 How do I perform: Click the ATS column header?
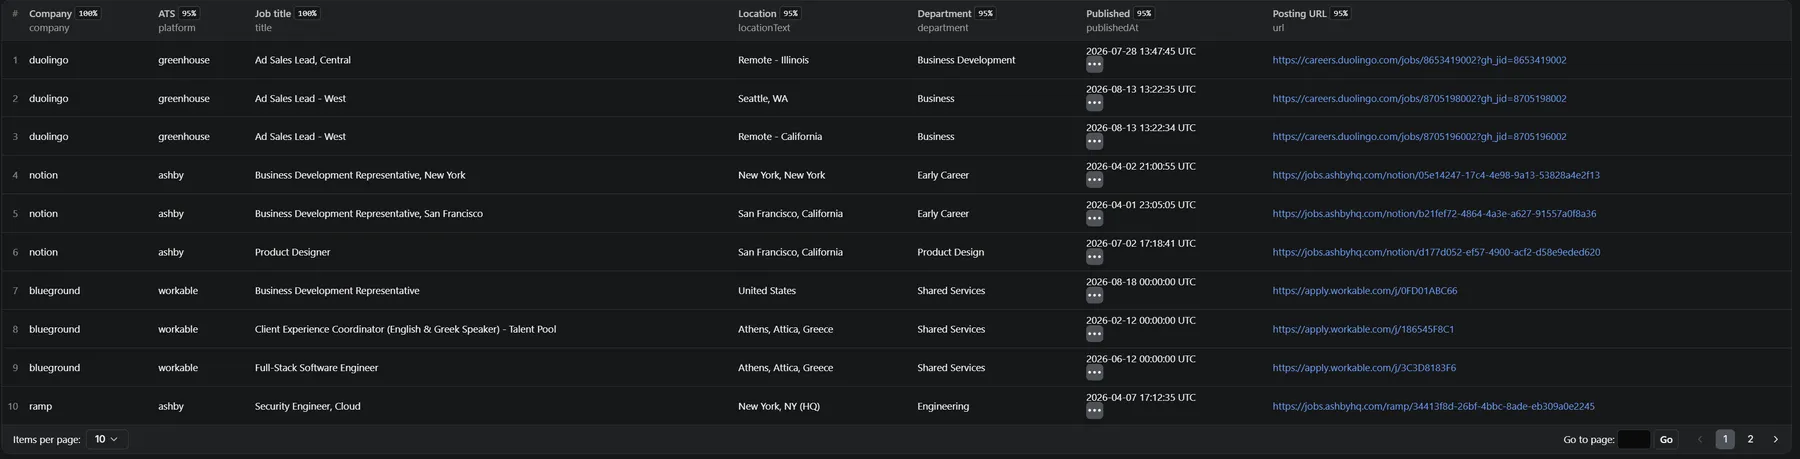click(166, 14)
